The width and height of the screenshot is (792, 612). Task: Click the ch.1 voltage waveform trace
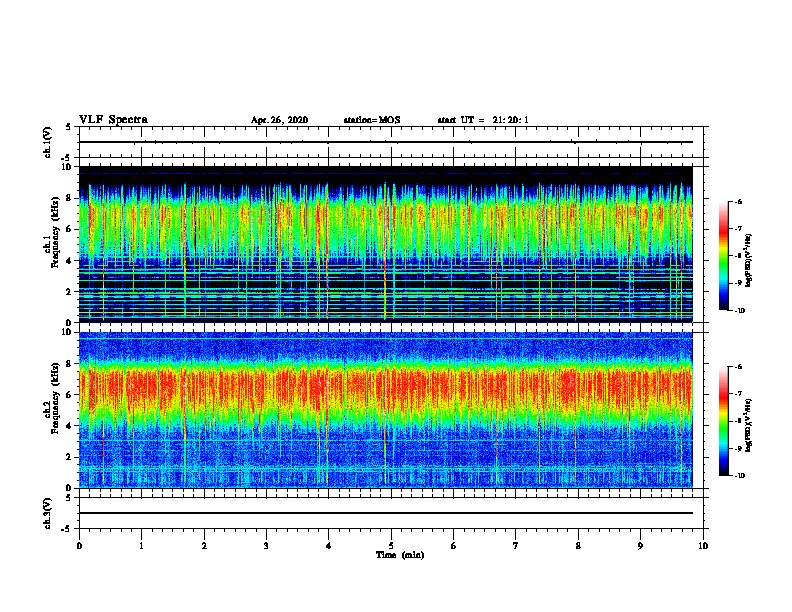click(385, 142)
